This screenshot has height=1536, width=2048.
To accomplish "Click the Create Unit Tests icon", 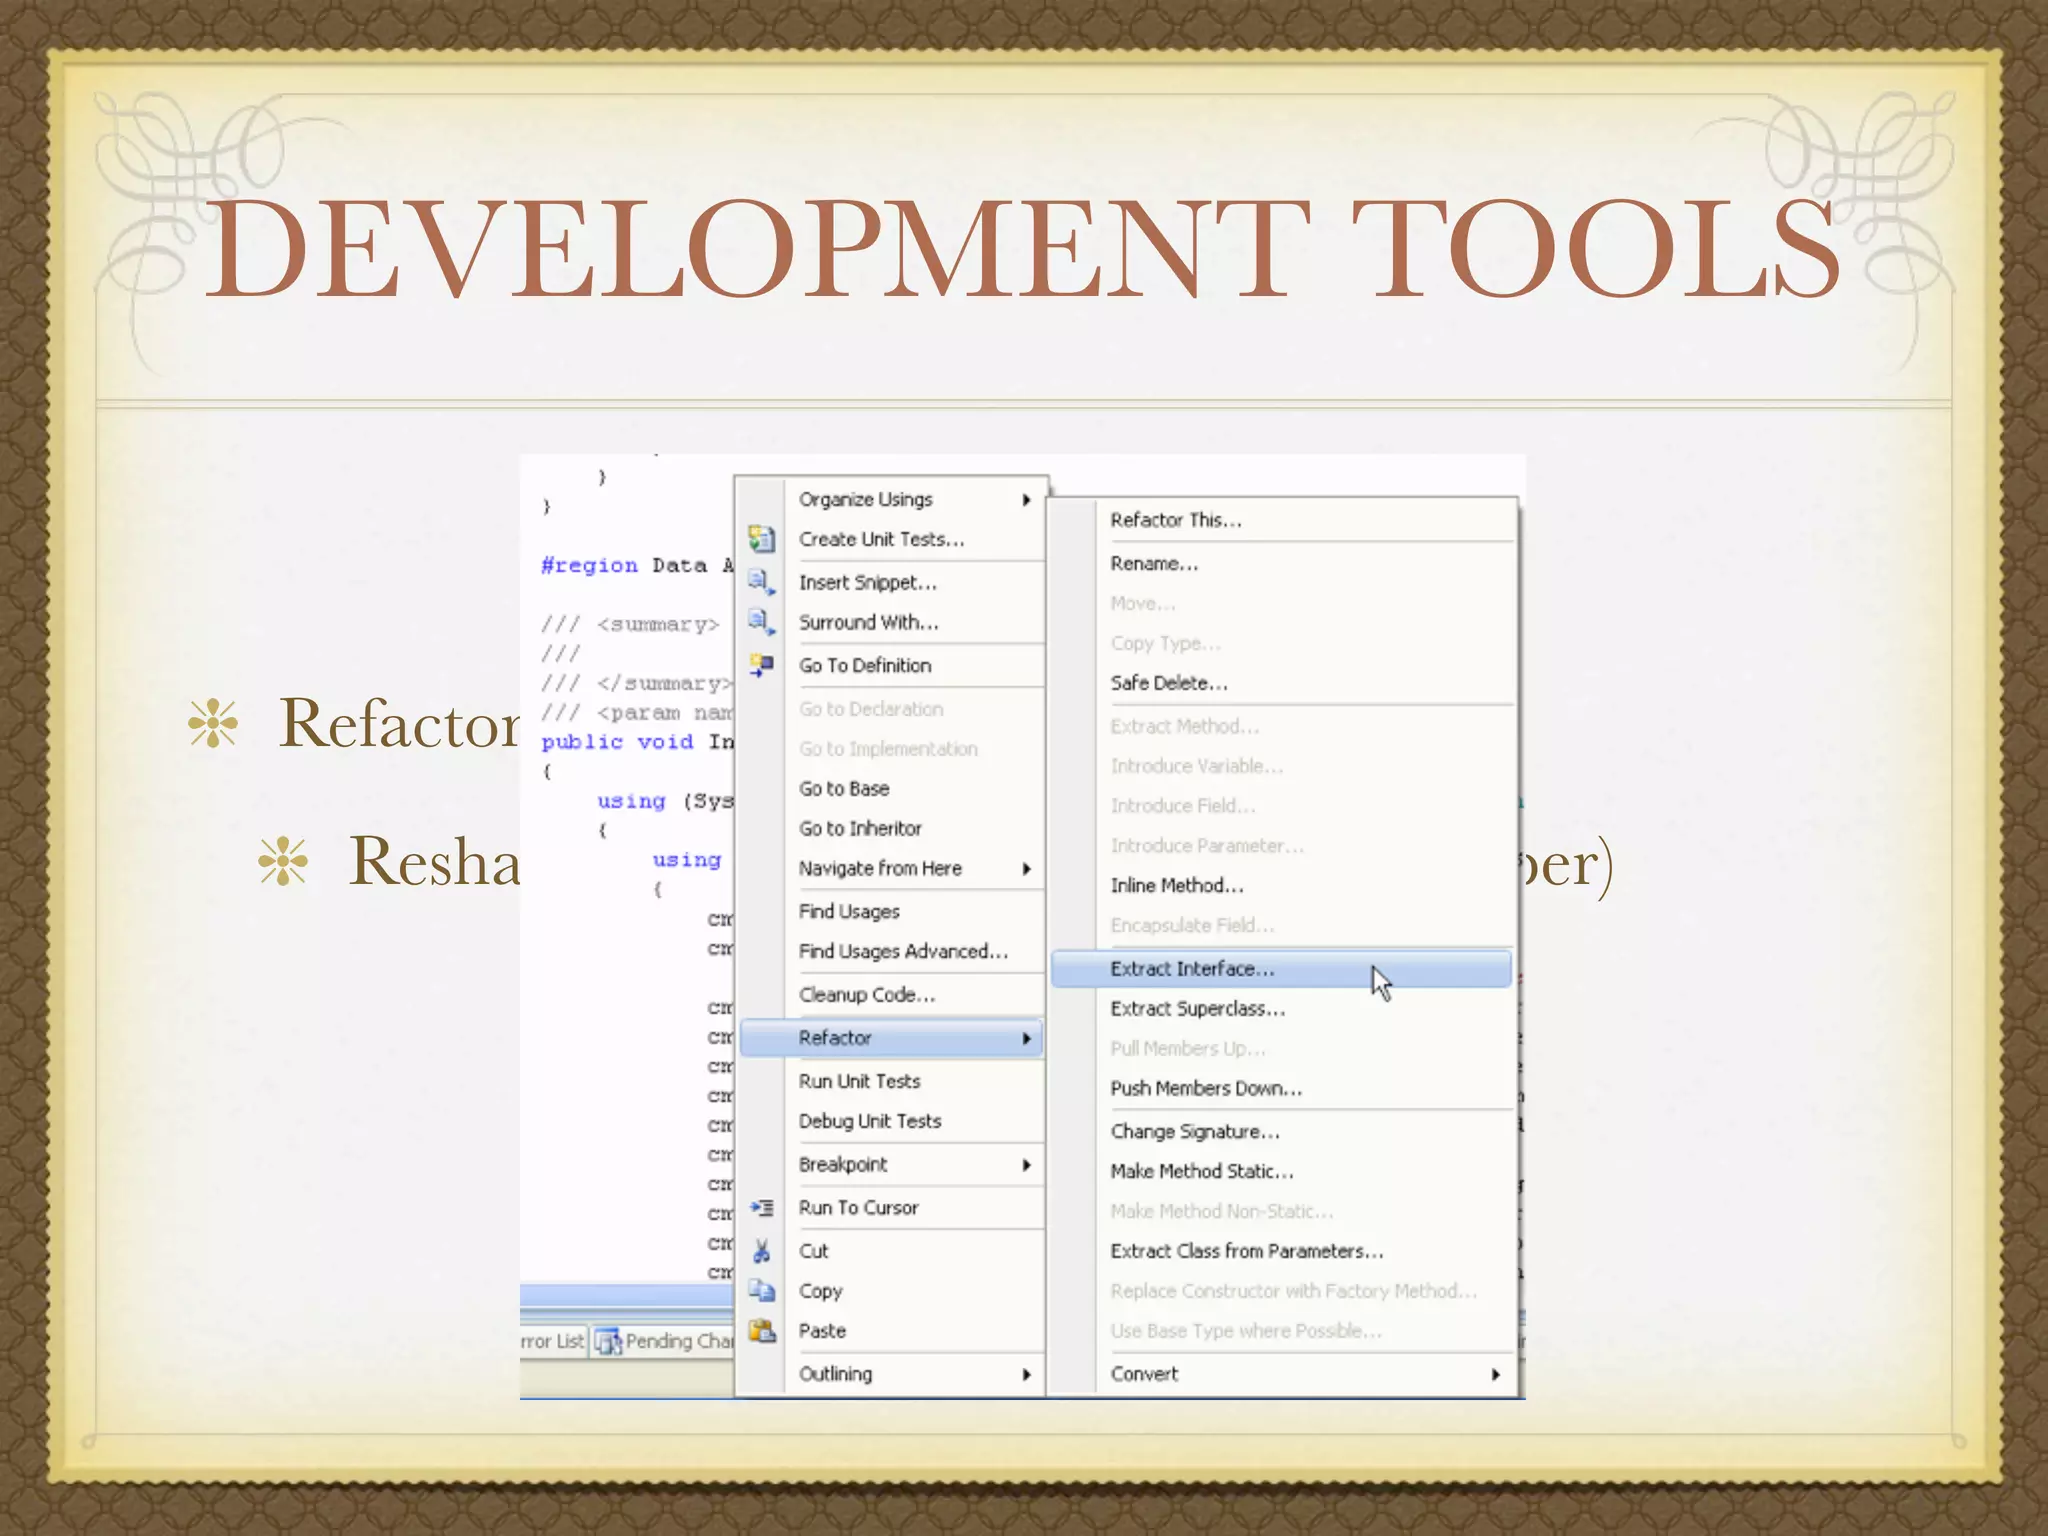I will (x=762, y=539).
